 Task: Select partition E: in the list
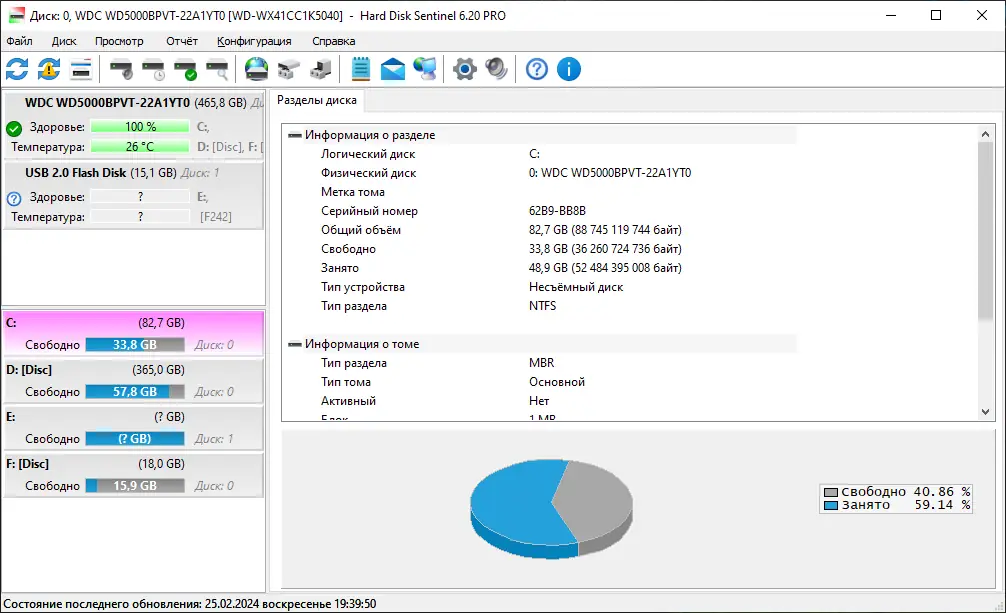tap(134, 427)
